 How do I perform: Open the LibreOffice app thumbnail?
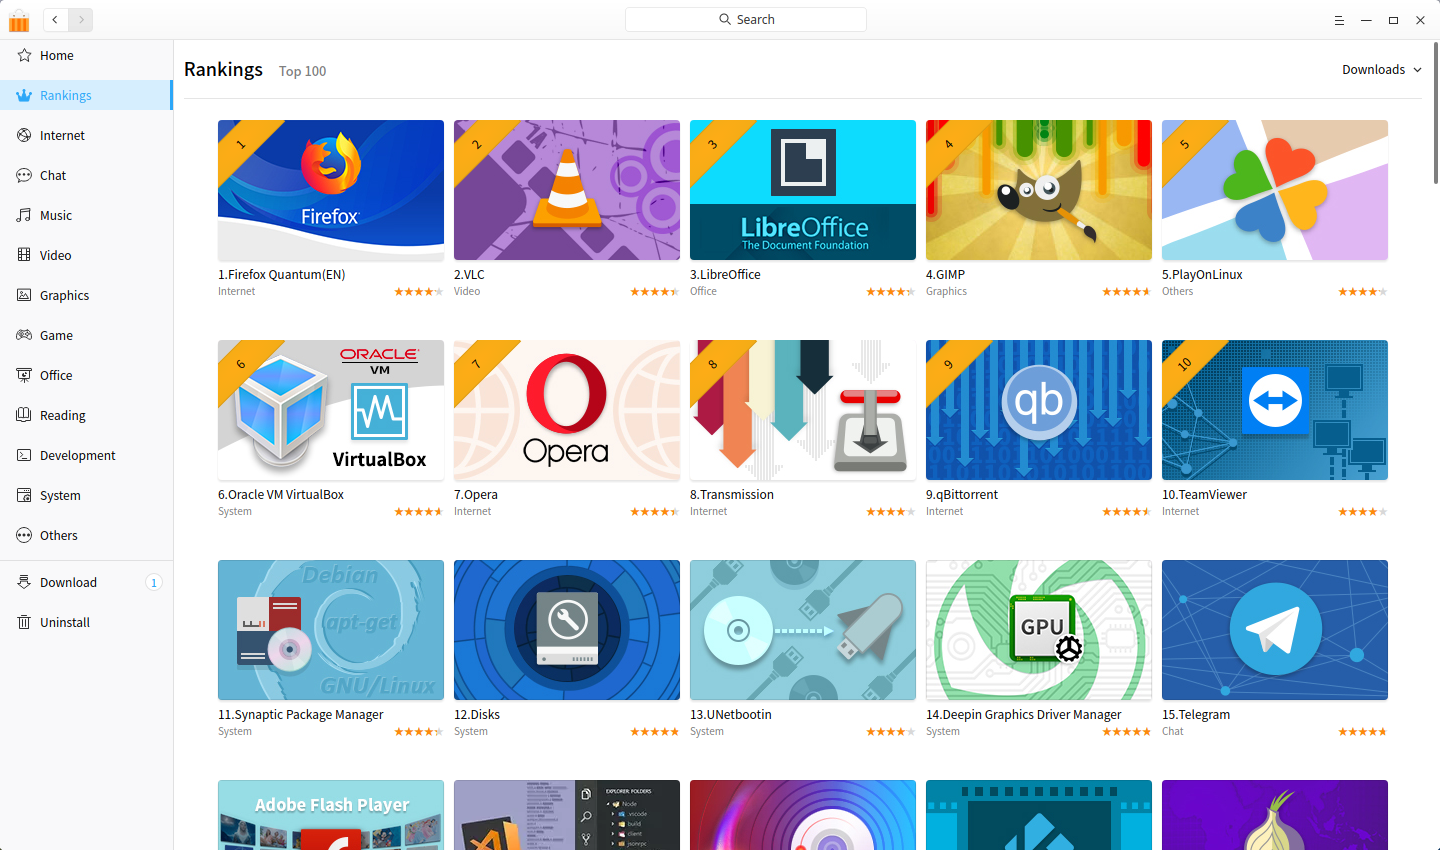[x=803, y=190]
